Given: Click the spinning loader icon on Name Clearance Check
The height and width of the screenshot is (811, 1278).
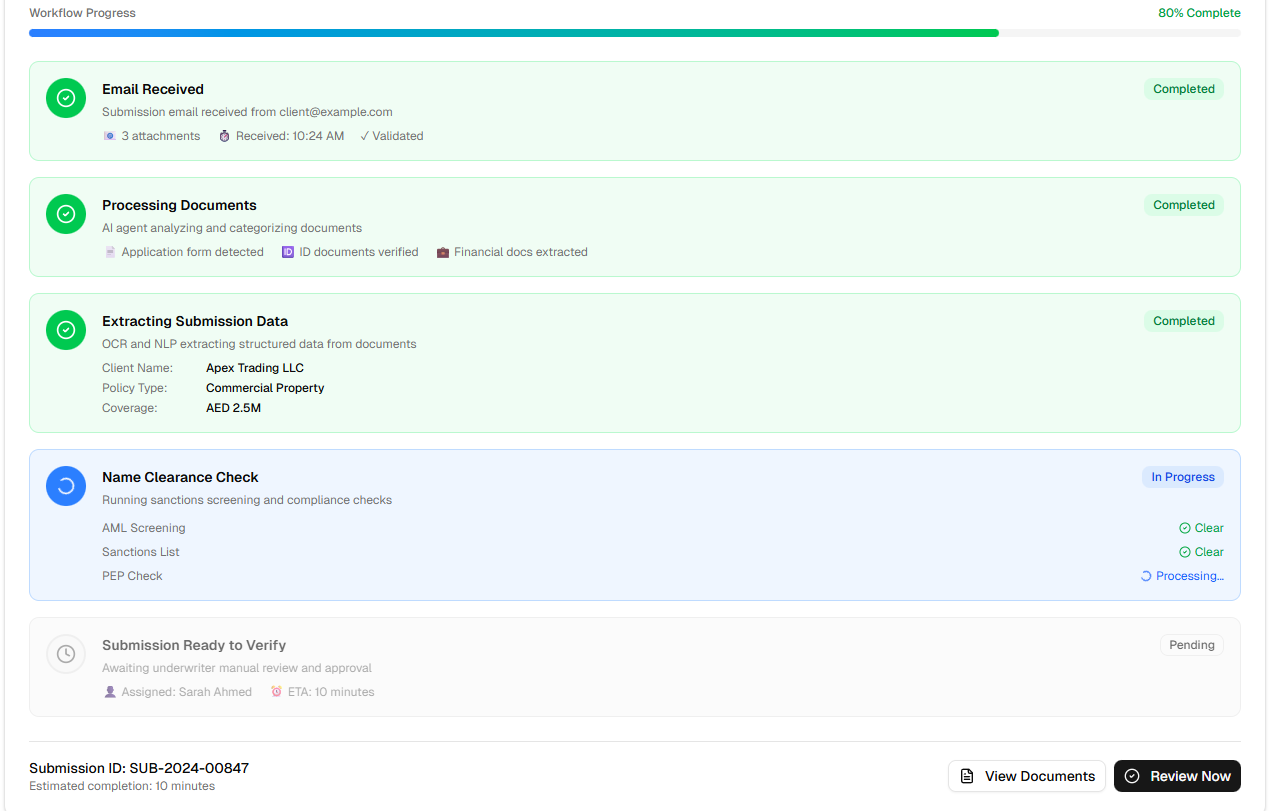Looking at the screenshot, I should click(x=65, y=485).
